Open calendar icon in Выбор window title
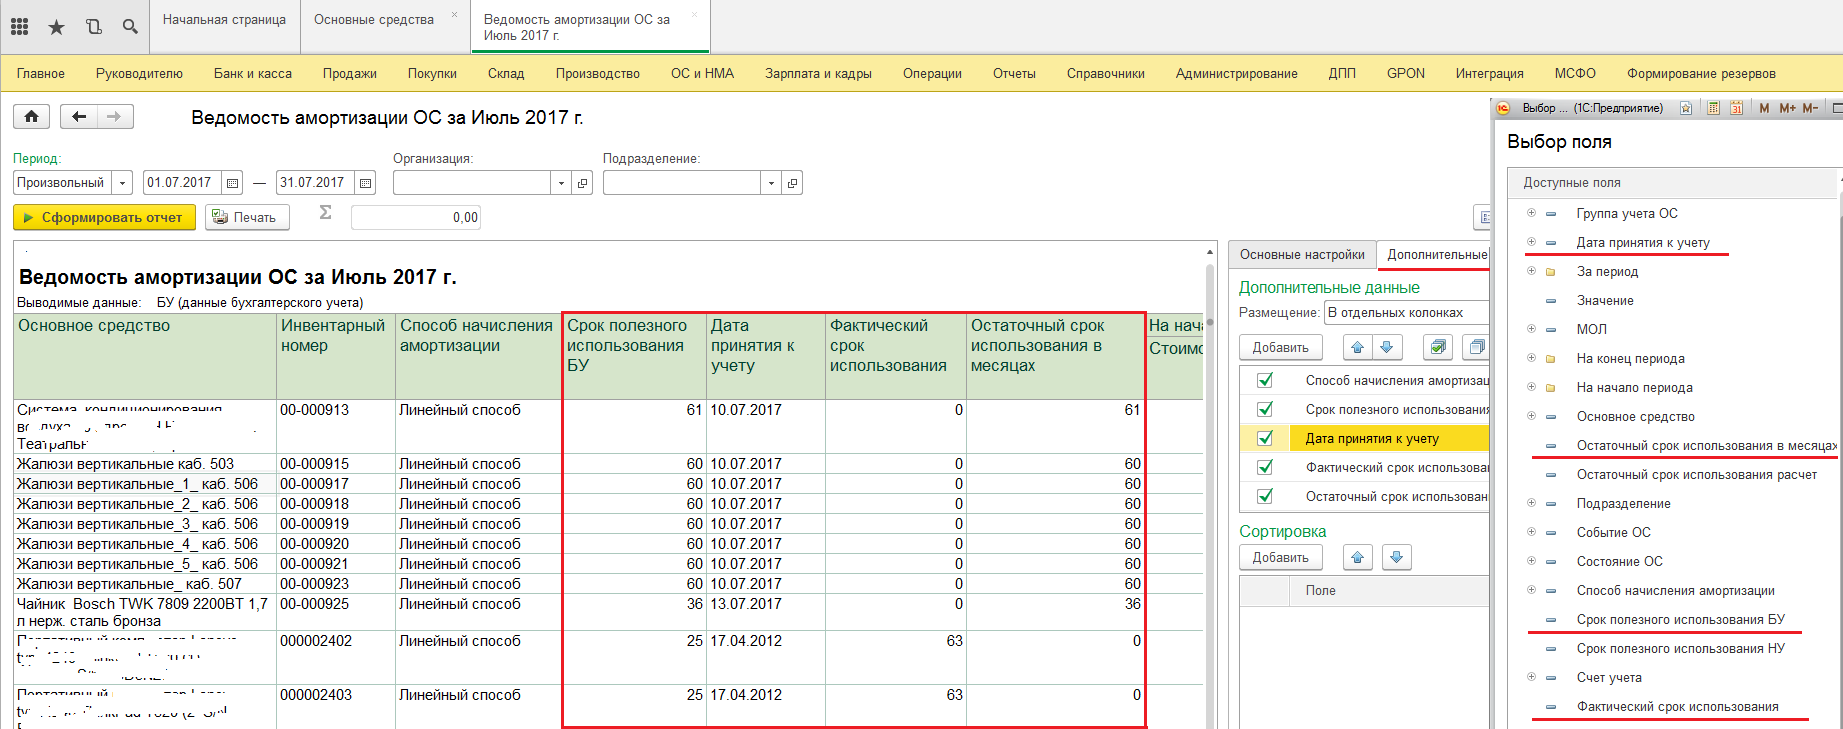 [1736, 108]
